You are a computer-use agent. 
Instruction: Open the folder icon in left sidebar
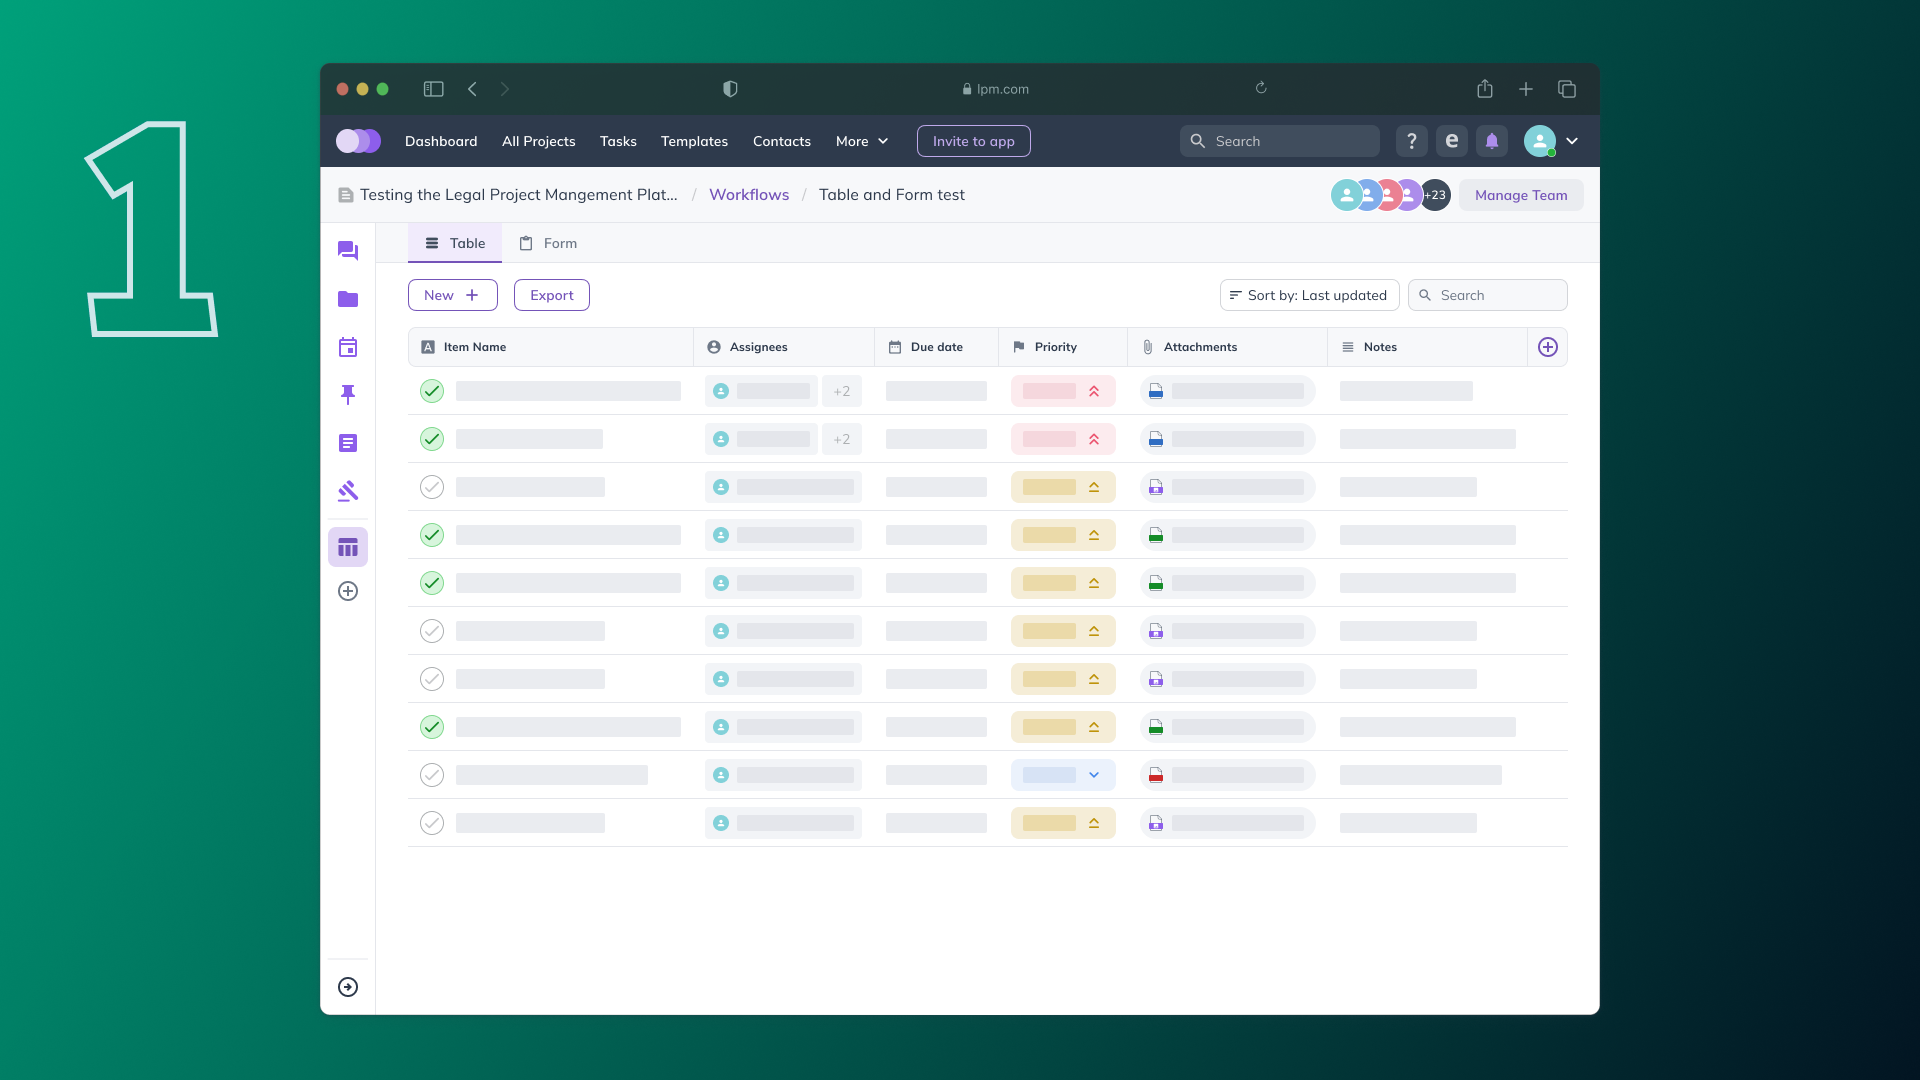pyautogui.click(x=348, y=299)
